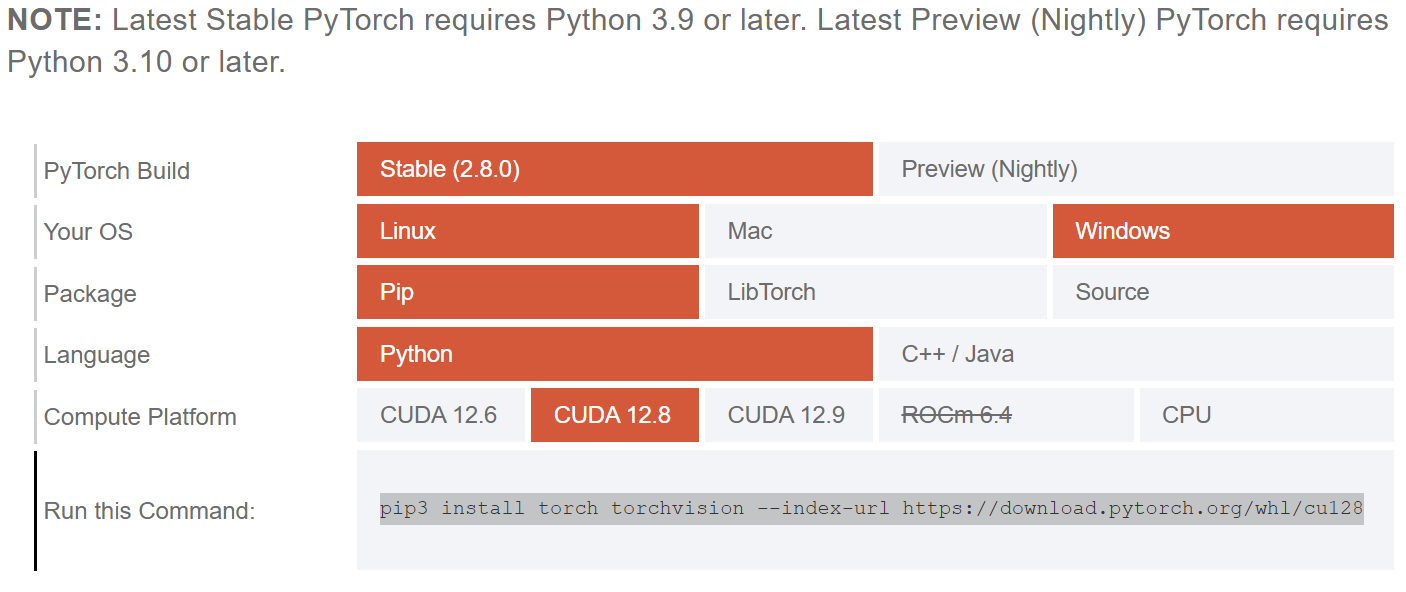Choose CUDA 12.6 compute platform
The image size is (1406, 592).
[x=440, y=415]
